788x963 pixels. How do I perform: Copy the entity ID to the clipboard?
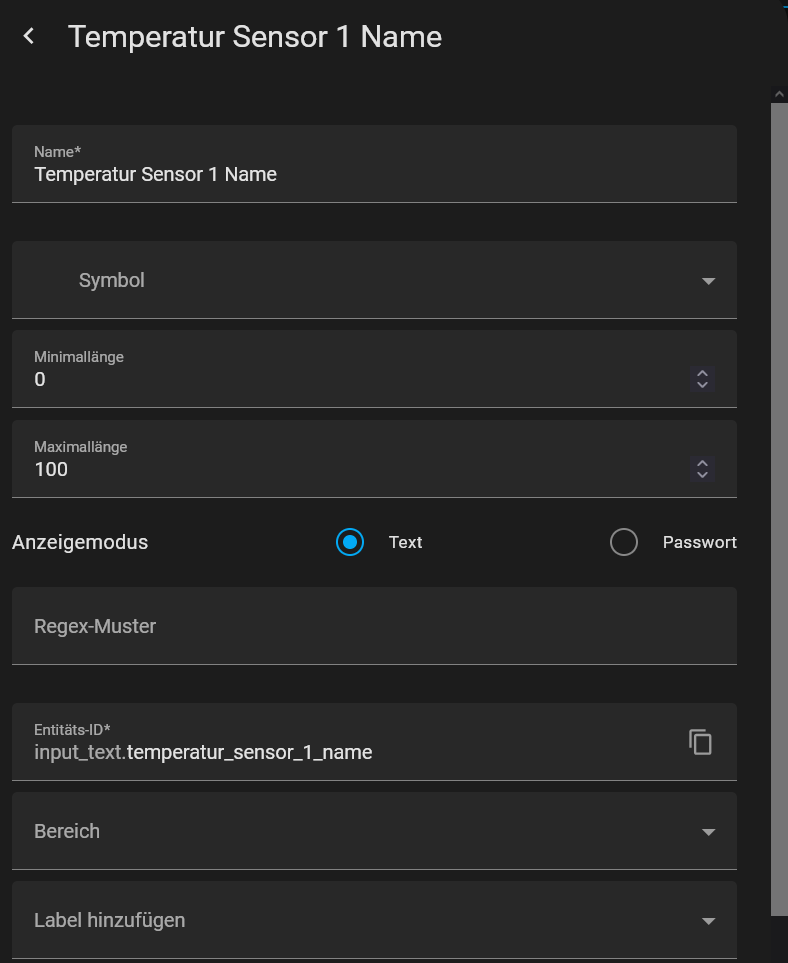pos(700,742)
